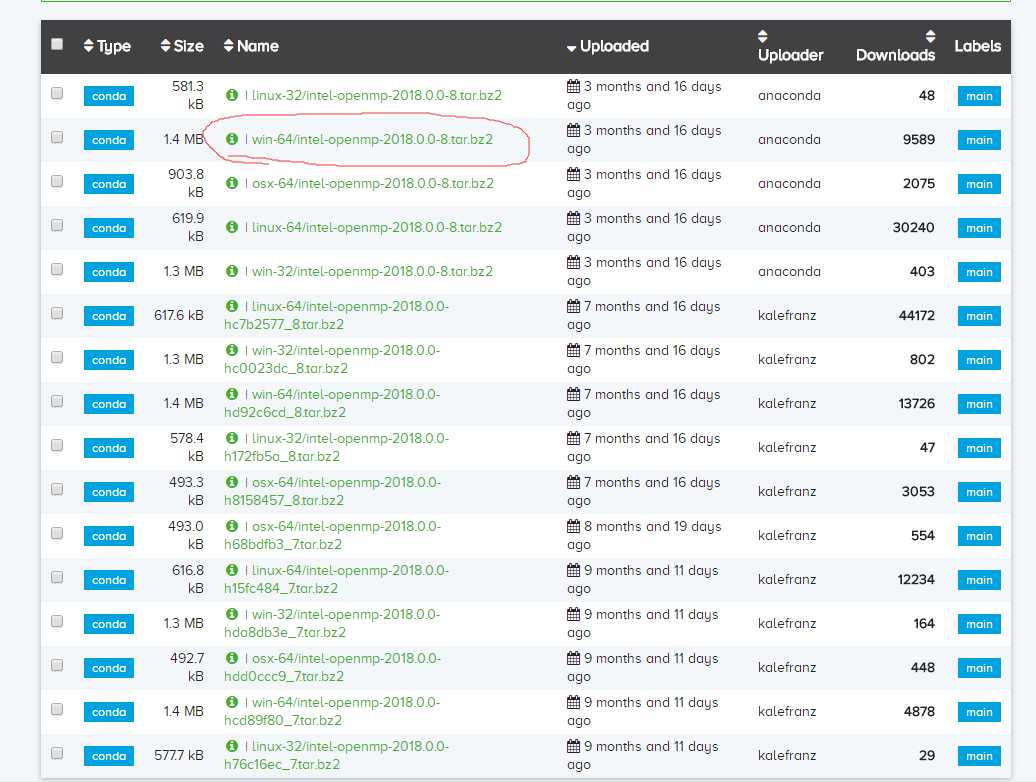
Task: Click the 44172 downloads count
Action: coord(916,316)
